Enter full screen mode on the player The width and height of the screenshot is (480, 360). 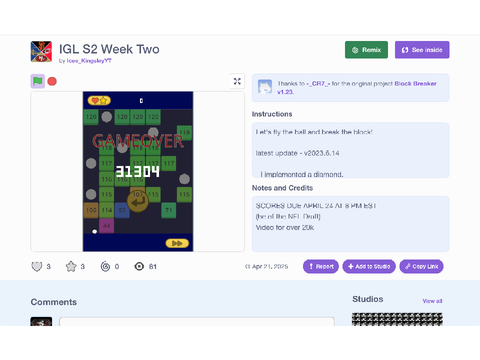click(237, 81)
